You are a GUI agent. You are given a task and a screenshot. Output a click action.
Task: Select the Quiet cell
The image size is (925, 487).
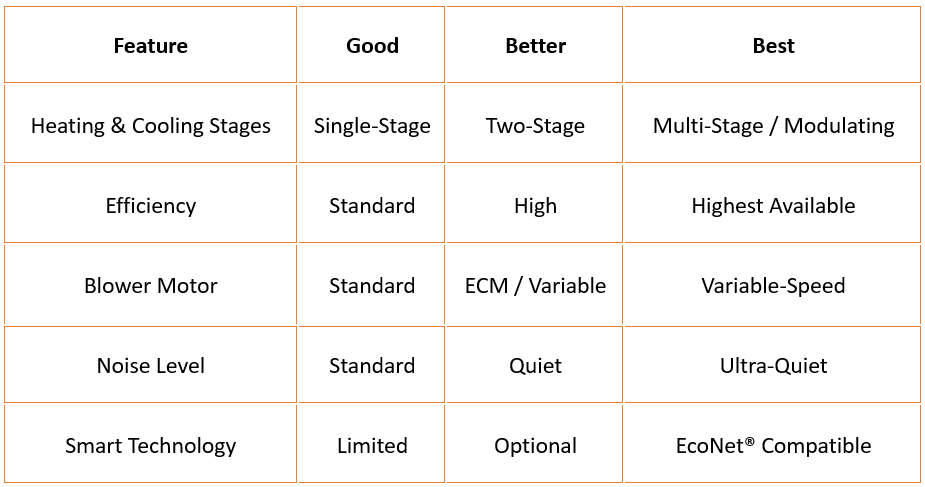[x=535, y=366]
